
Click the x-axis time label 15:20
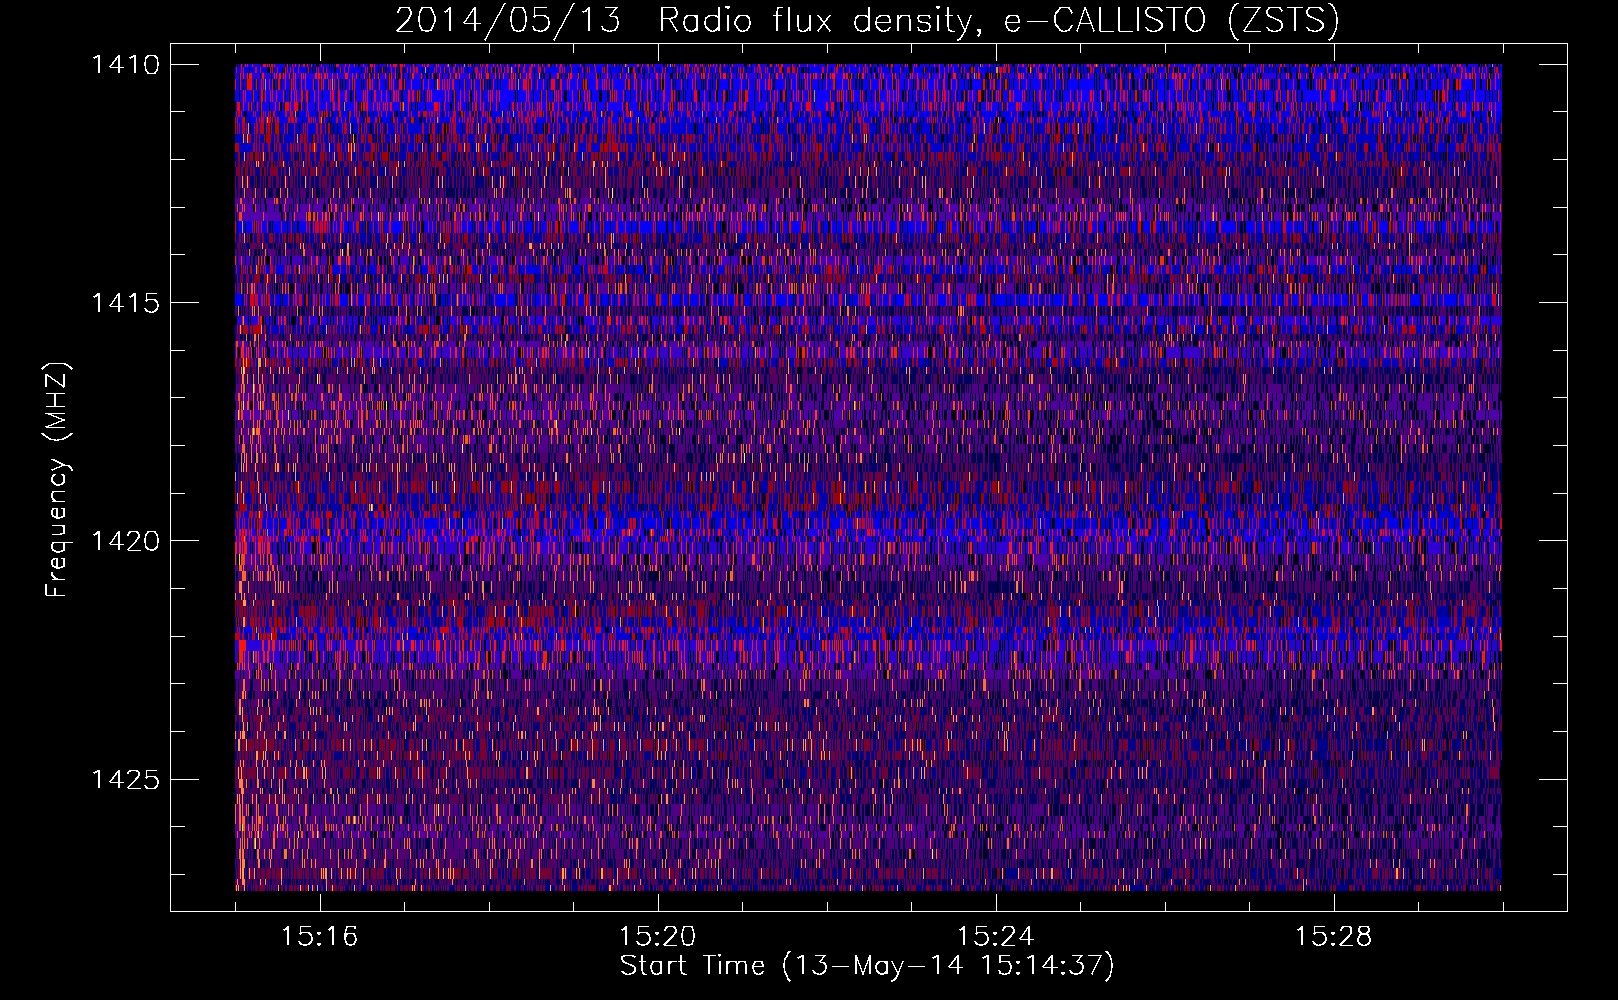pos(657,937)
